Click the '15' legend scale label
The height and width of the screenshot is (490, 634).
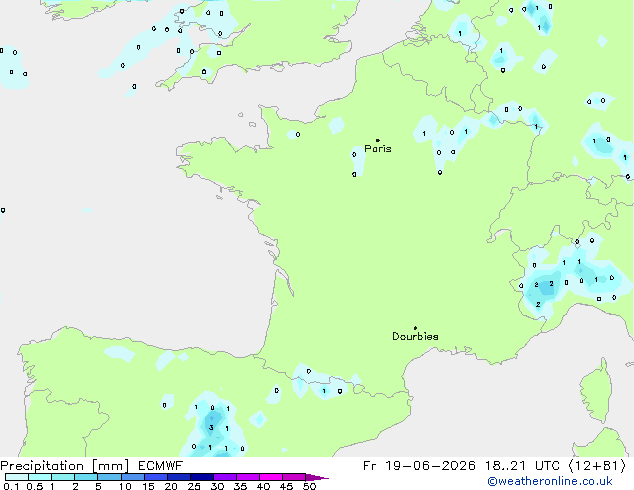click(x=148, y=486)
